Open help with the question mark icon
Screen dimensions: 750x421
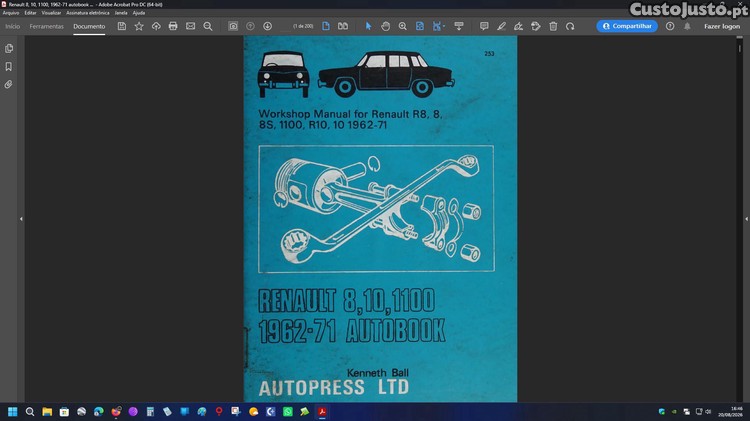(x=670, y=26)
